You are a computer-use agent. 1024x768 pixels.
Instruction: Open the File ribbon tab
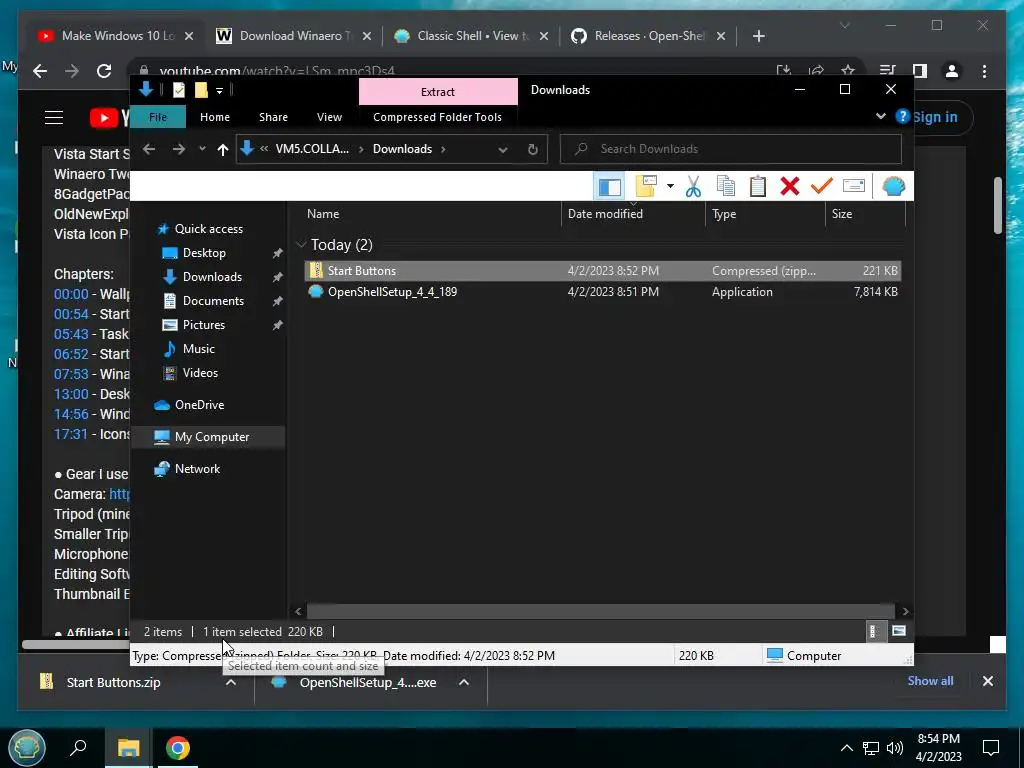pyautogui.click(x=157, y=117)
